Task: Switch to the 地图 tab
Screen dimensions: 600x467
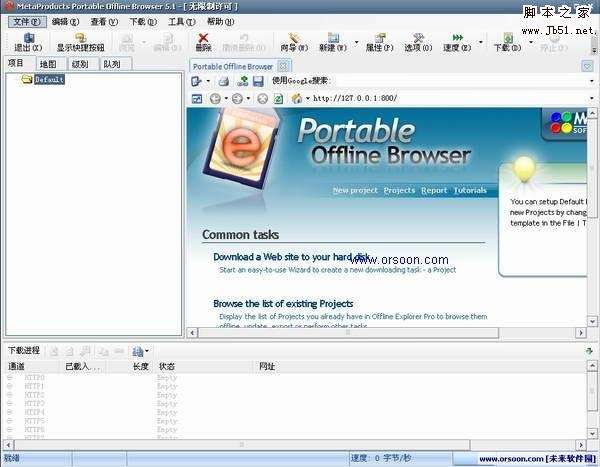Action: click(48, 64)
